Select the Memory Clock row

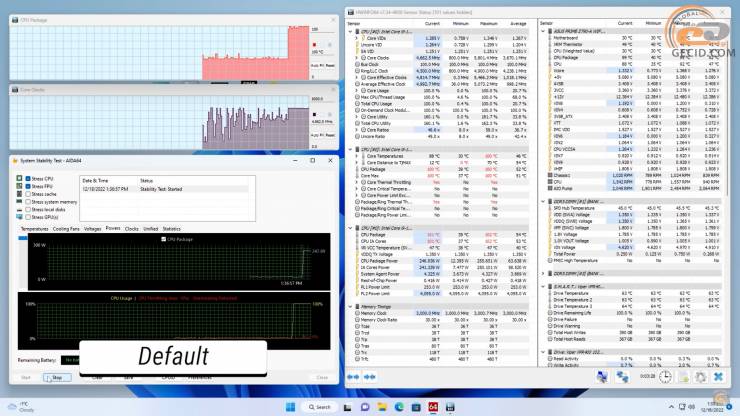[x=442, y=313]
